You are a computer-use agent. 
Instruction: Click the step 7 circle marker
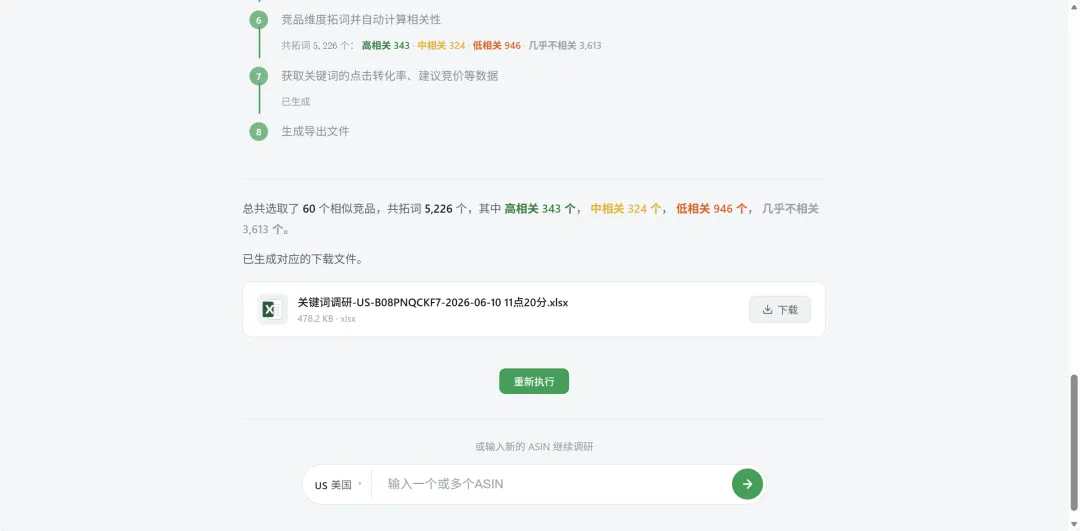[x=258, y=76]
